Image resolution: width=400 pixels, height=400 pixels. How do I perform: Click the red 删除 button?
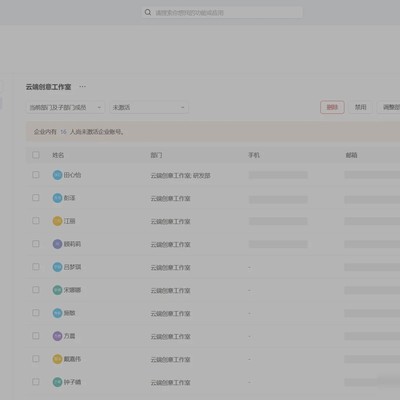[332, 107]
